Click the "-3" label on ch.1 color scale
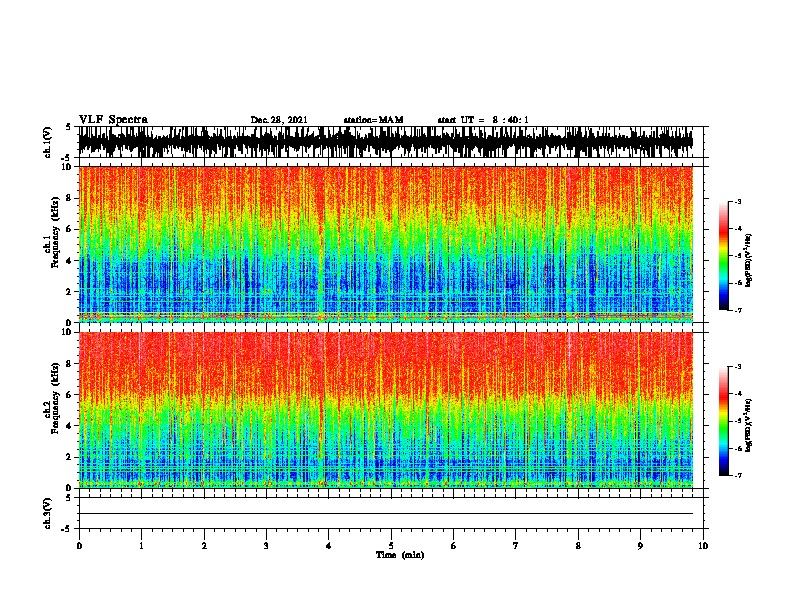 (x=738, y=201)
